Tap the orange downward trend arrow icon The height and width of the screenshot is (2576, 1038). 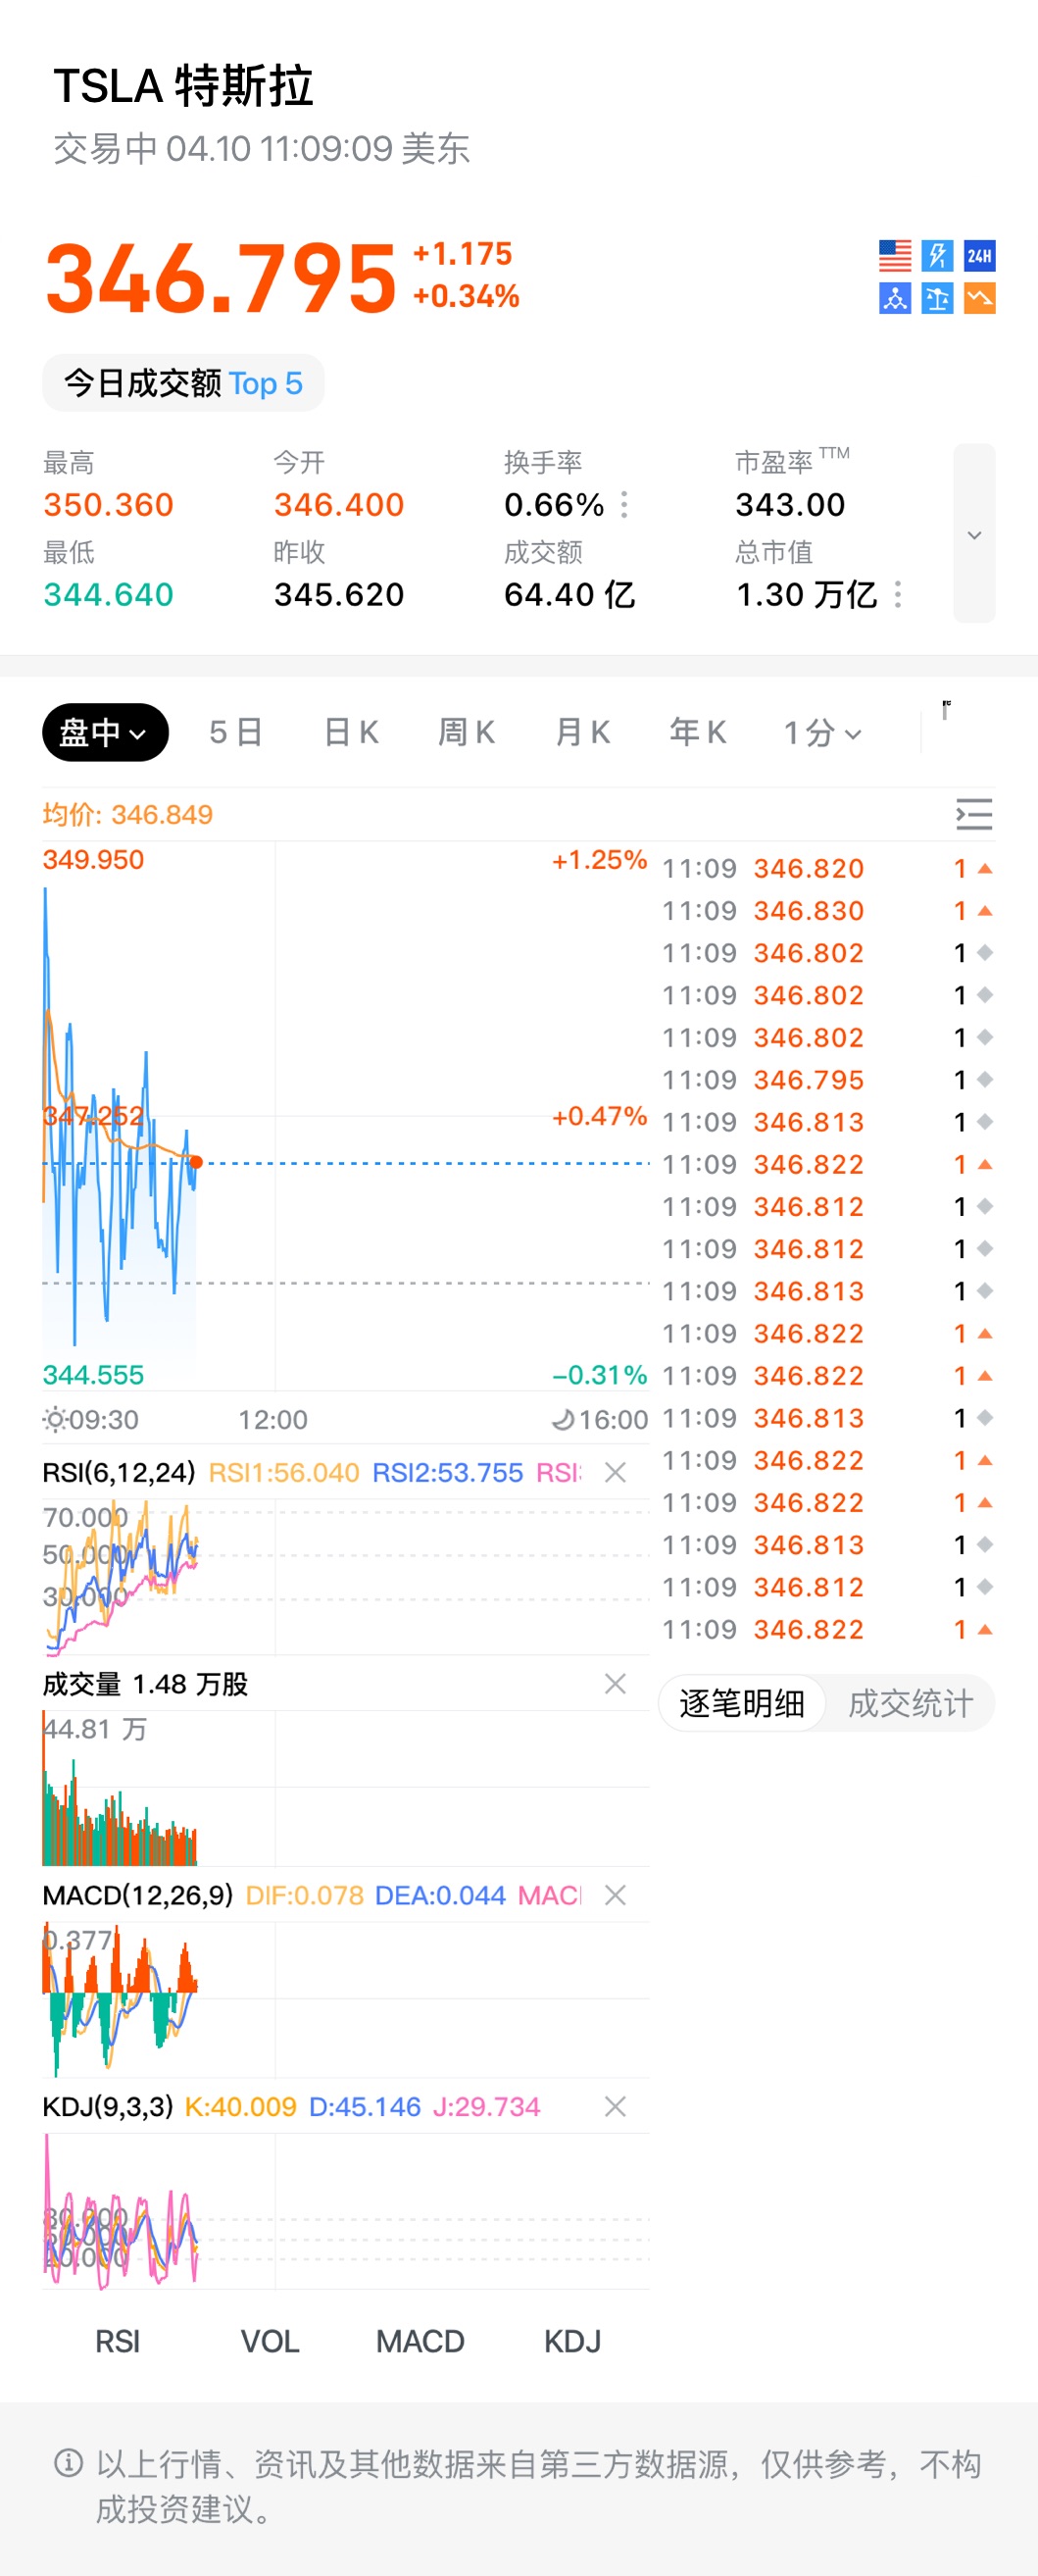click(979, 298)
